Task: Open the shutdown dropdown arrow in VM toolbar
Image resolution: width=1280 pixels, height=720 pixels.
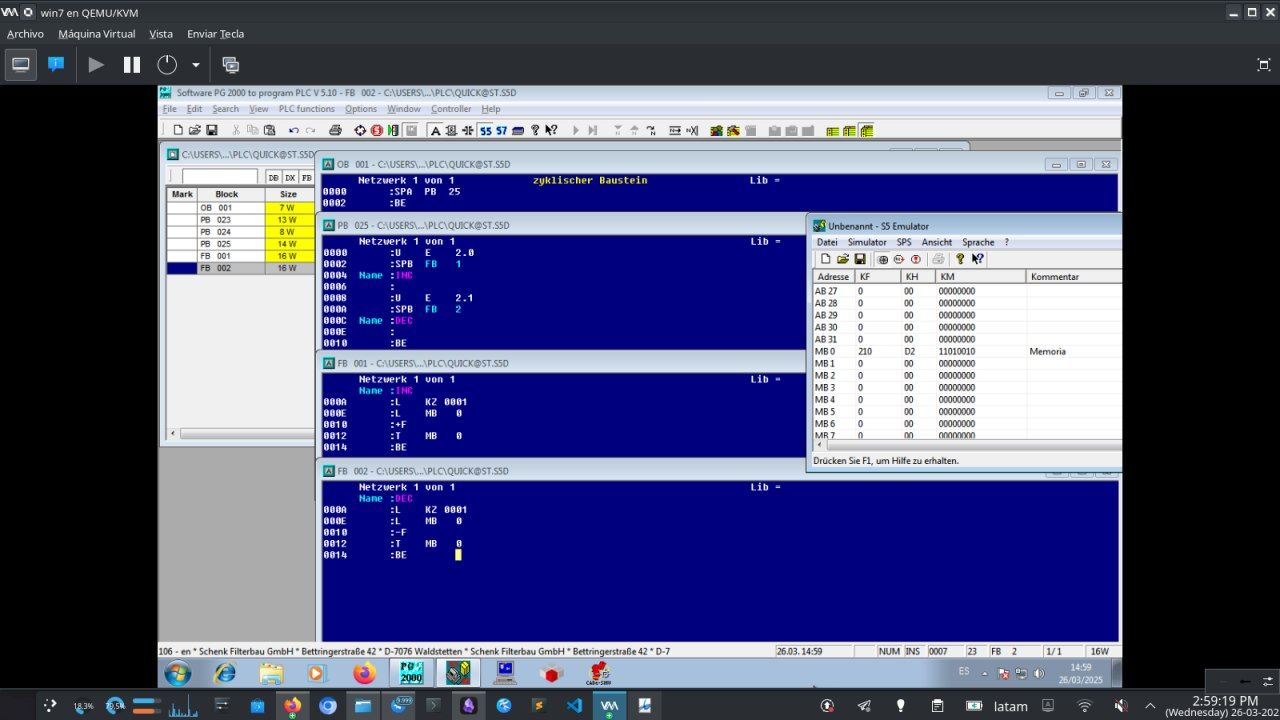Action: click(x=196, y=64)
